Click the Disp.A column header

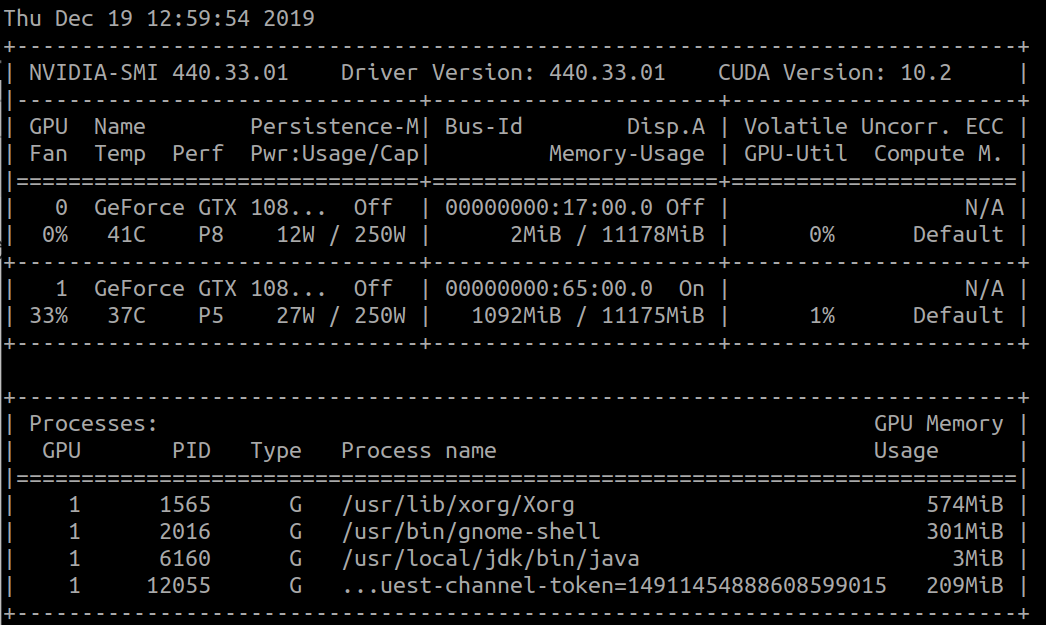point(666,126)
